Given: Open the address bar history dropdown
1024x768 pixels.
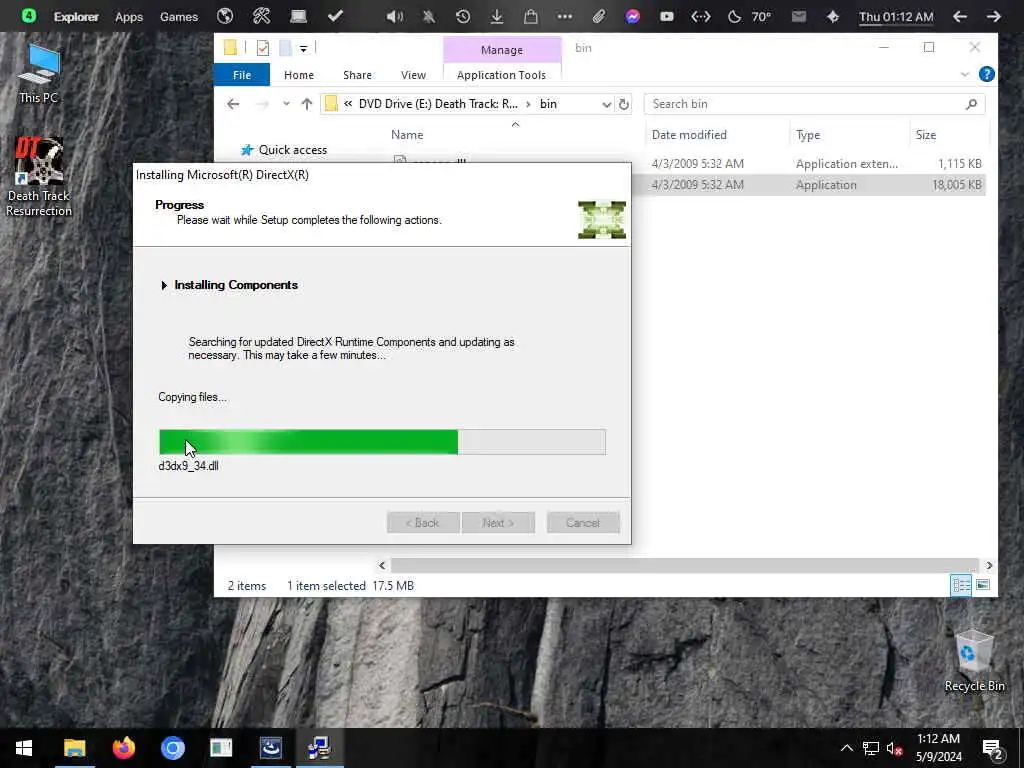Looking at the screenshot, I should (x=606, y=104).
